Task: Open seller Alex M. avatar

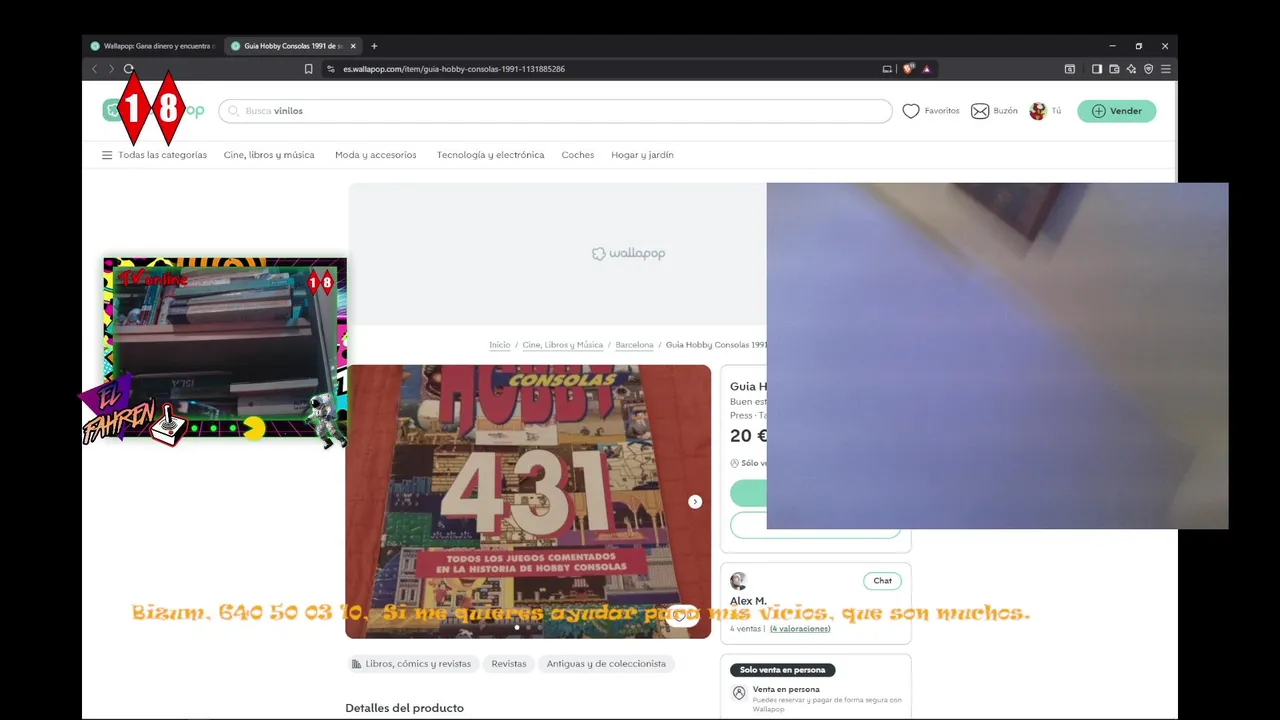Action: coord(738,581)
